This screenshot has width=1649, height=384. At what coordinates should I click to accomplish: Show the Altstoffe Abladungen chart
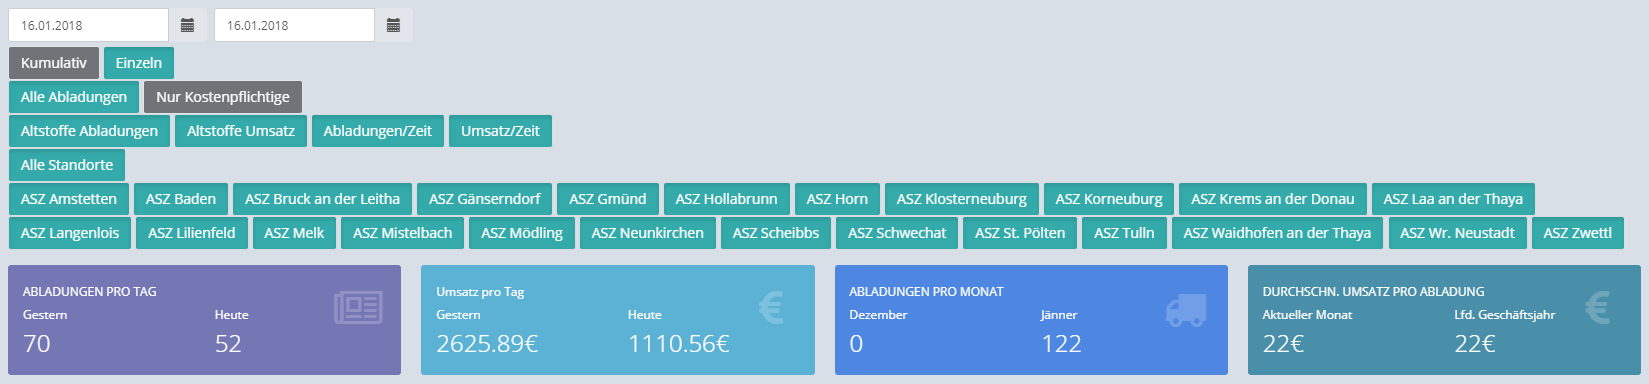pos(90,131)
